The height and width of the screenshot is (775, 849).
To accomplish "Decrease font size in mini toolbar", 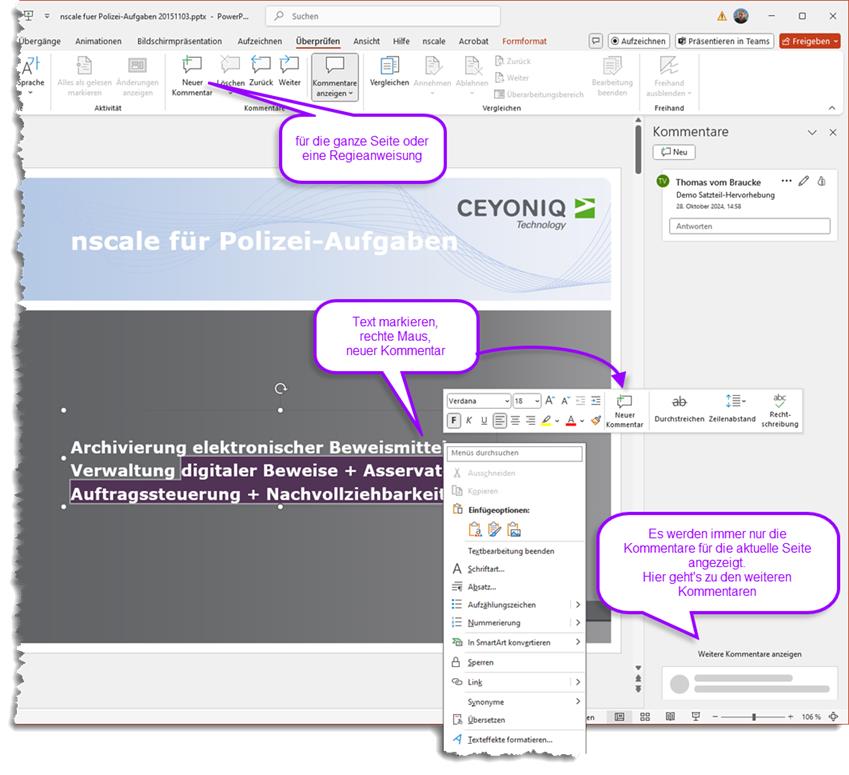I will [565, 401].
